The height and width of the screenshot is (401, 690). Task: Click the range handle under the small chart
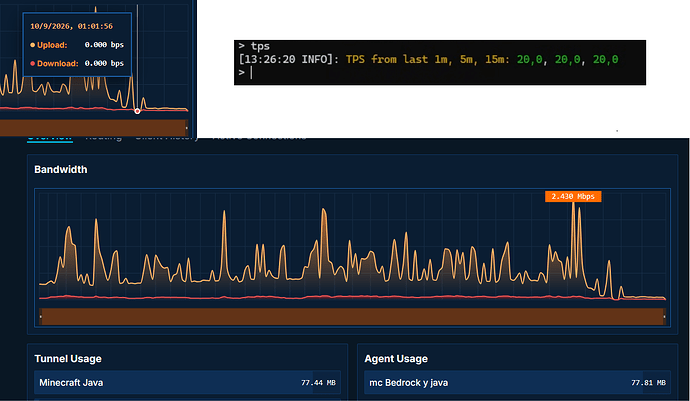187,128
